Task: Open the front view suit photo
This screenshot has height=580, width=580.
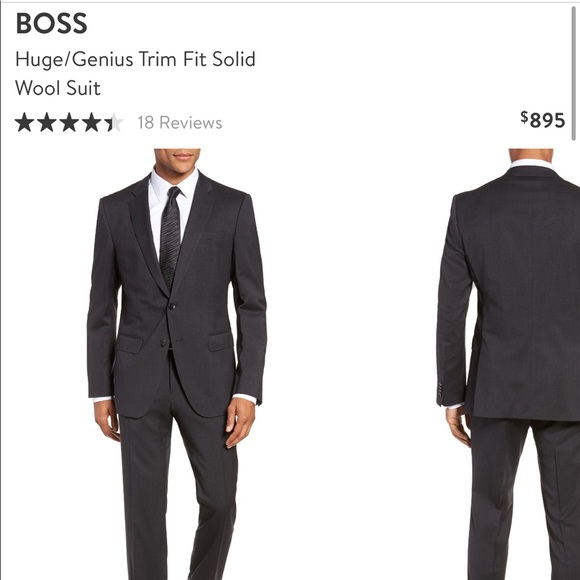Action: click(177, 364)
